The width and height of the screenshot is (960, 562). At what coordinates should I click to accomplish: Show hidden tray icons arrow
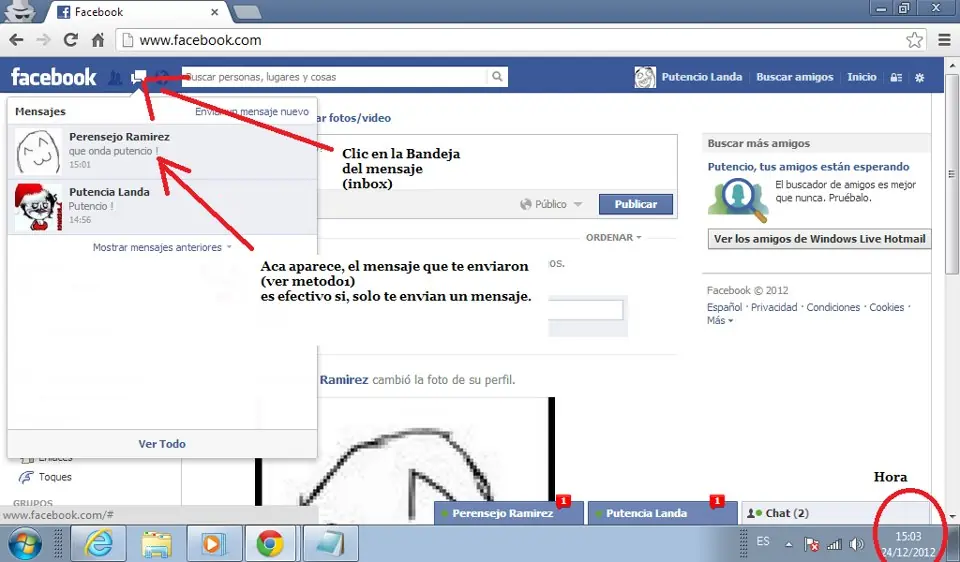pos(789,544)
